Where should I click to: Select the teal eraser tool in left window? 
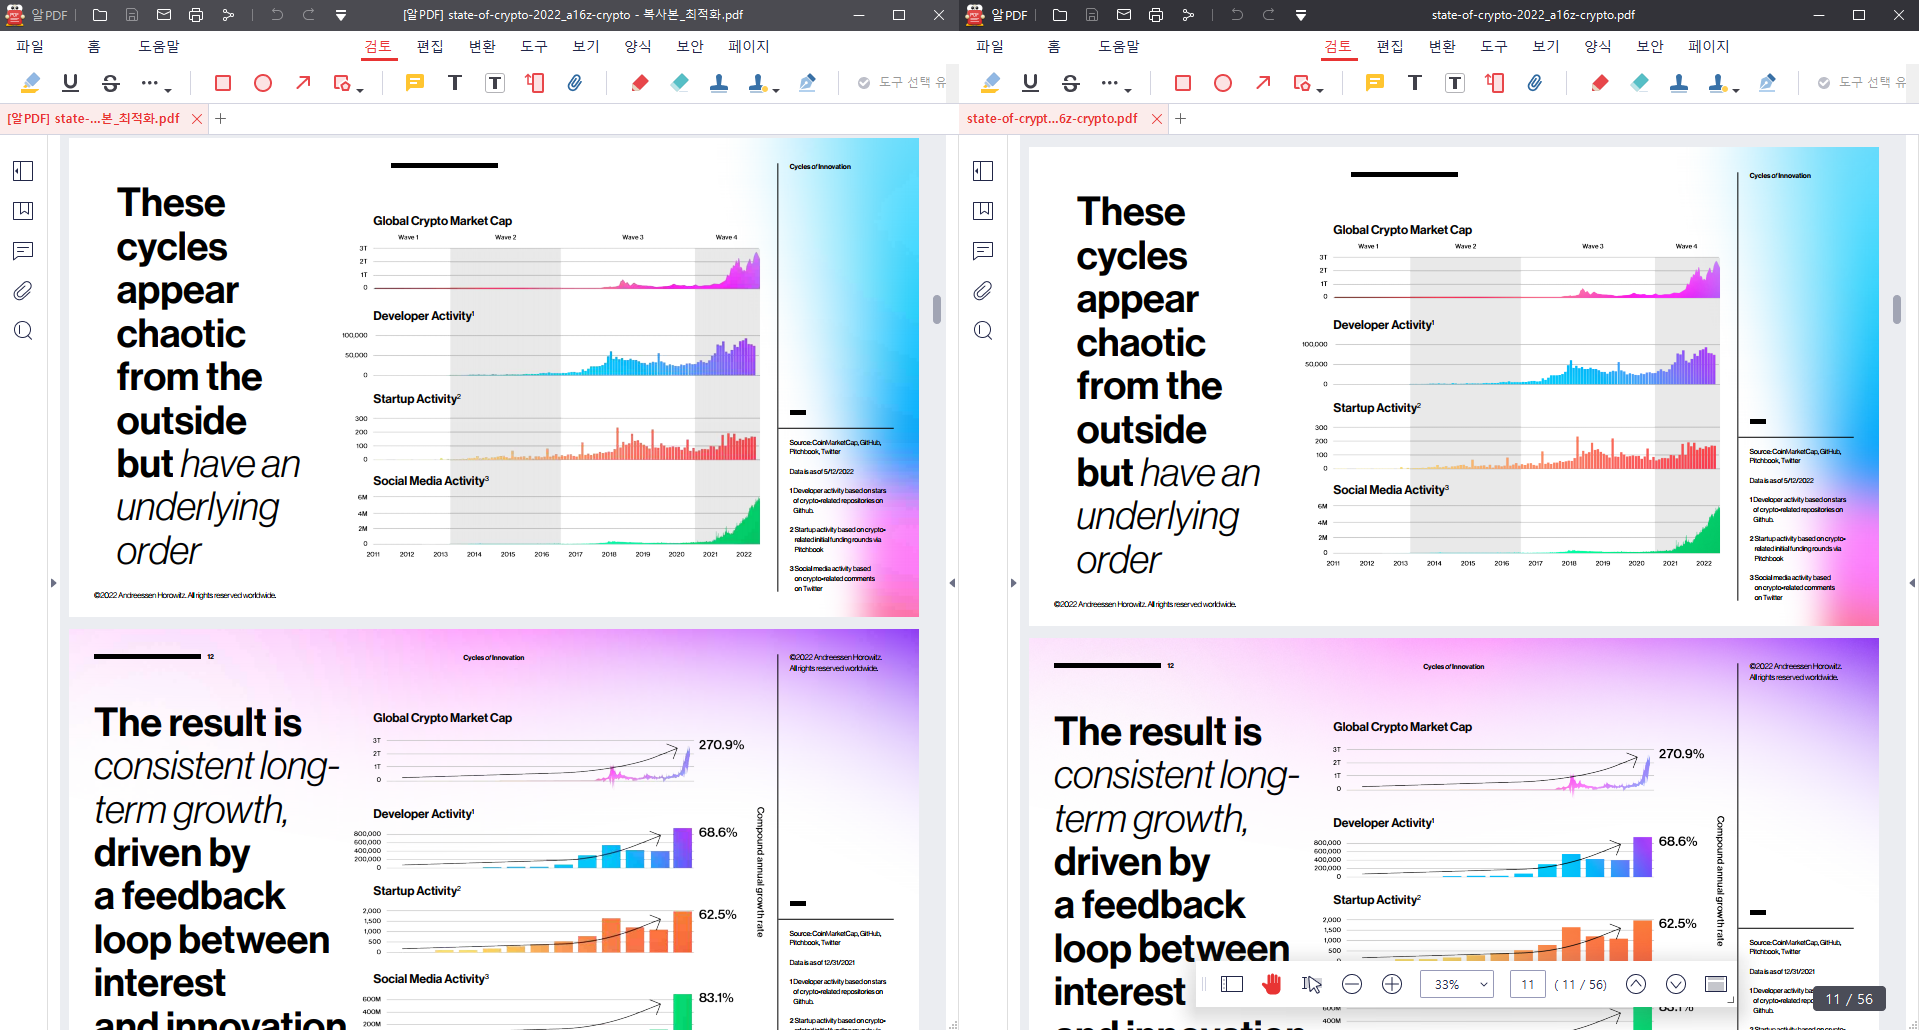tap(680, 83)
